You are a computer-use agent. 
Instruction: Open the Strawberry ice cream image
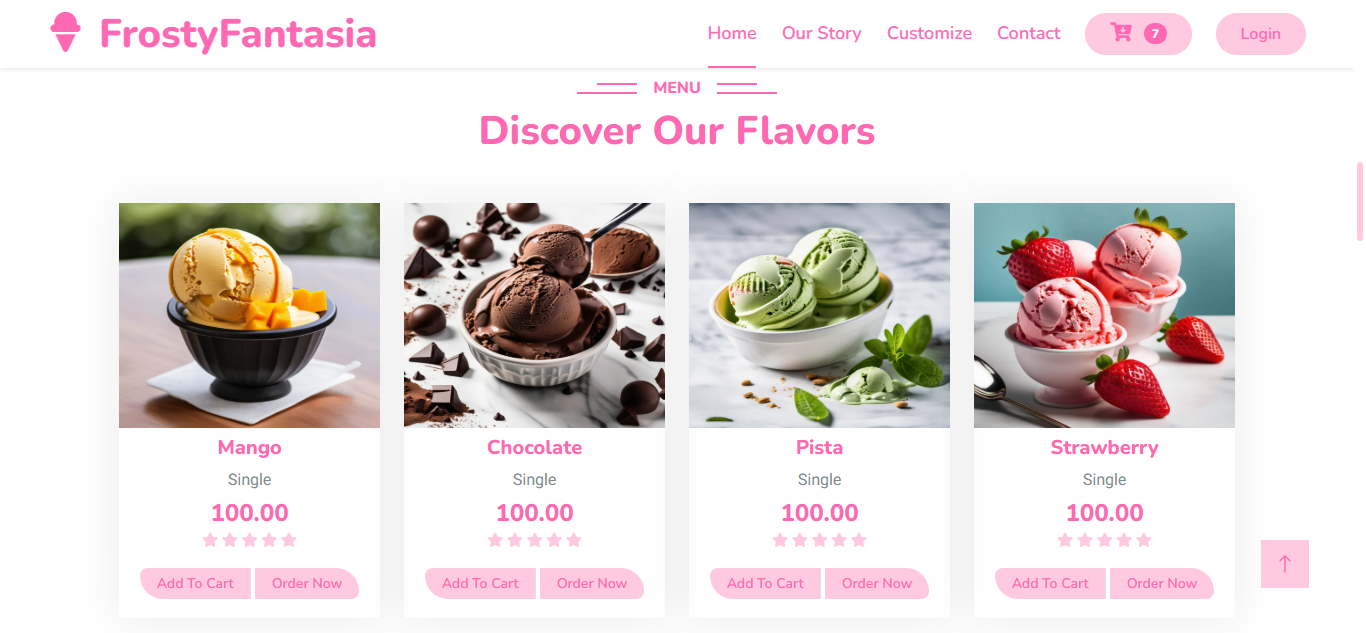pos(1104,315)
